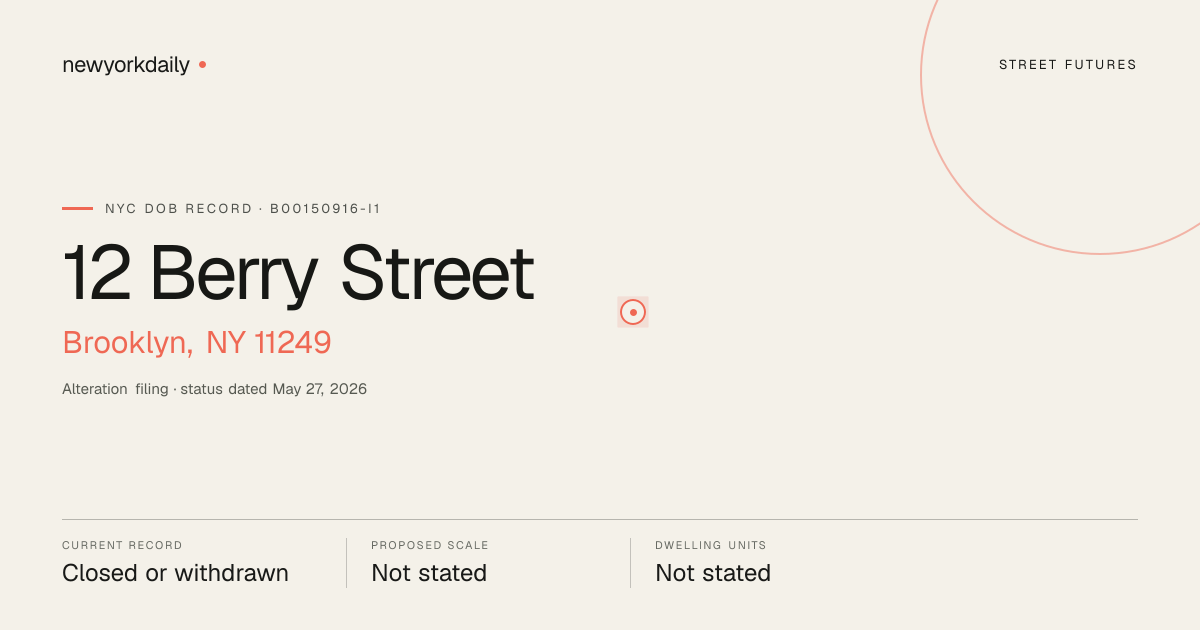Viewport: 1200px width, 630px height.
Task: Click the DWELLING UNITS label
Action: pyautogui.click(x=711, y=546)
